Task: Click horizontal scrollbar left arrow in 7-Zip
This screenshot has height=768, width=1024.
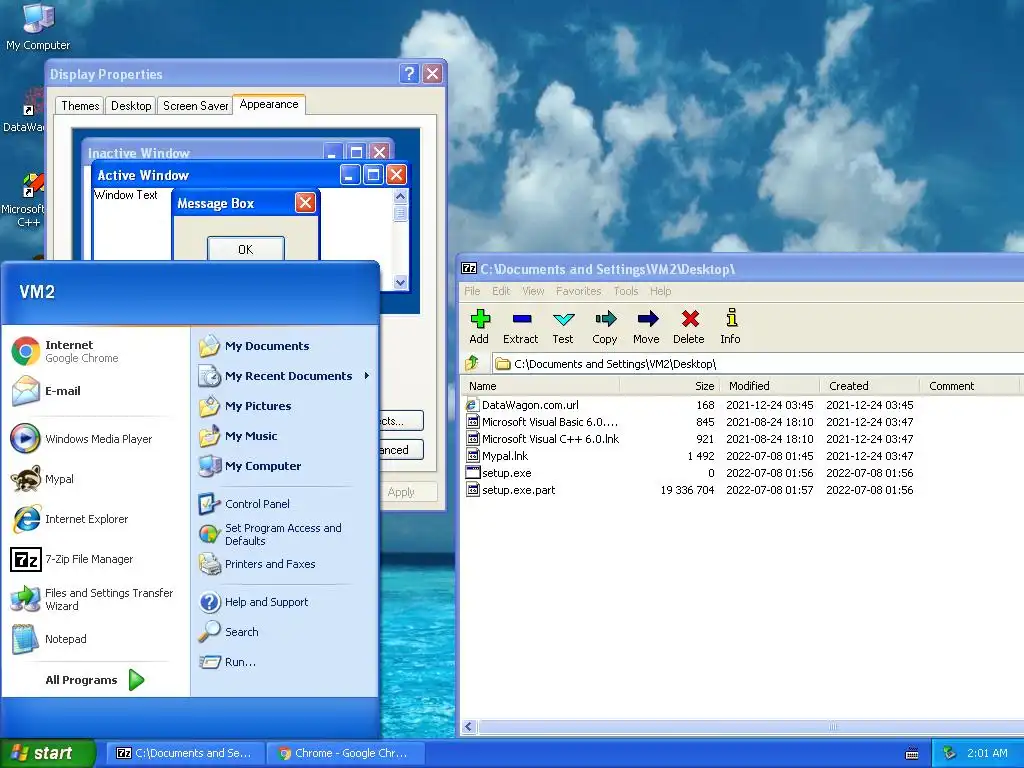Action: tap(469, 726)
